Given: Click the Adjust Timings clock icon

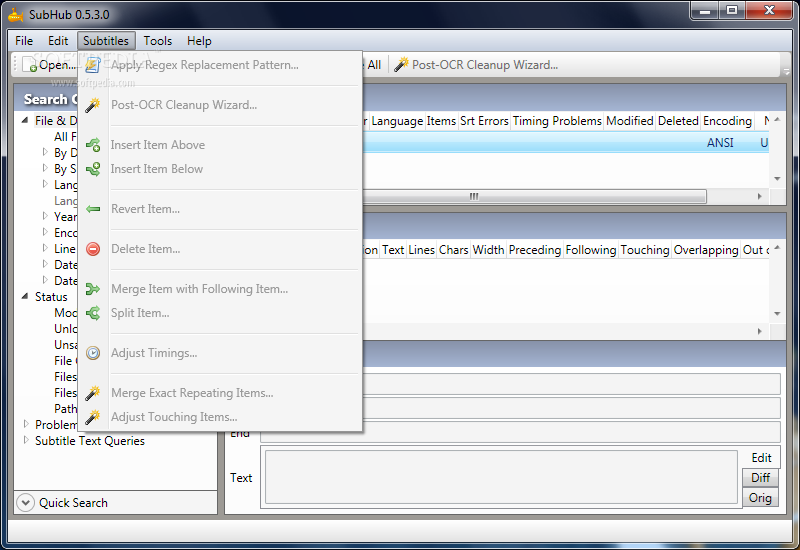Looking at the screenshot, I should coord(93,353).
